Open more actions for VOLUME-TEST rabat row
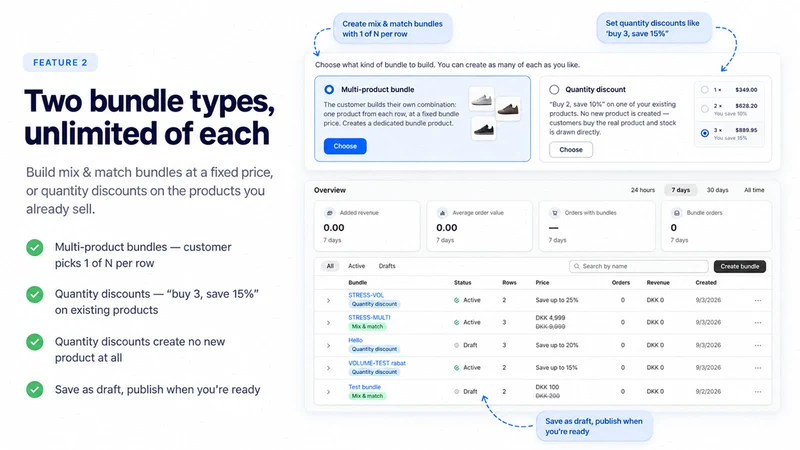Image resolution: width=800 pixels, height=450 pixels. pyautogui.click(x=758, y=368)
